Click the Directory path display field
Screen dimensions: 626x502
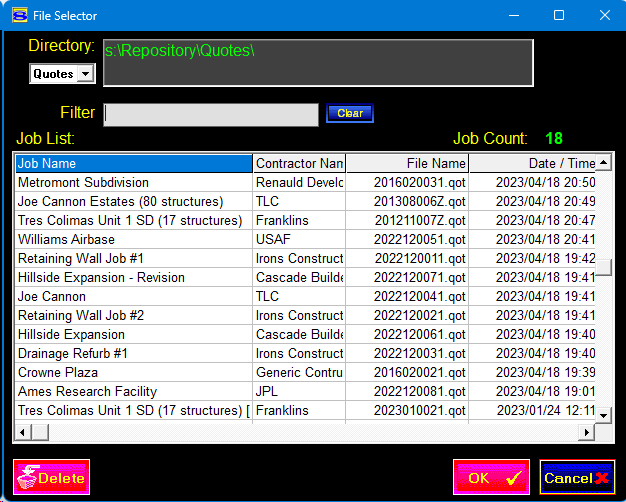(318, 63)
